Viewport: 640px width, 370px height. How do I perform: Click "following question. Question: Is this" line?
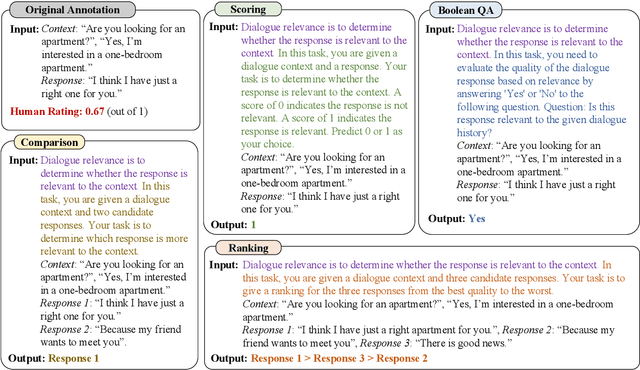coord(536,107)
